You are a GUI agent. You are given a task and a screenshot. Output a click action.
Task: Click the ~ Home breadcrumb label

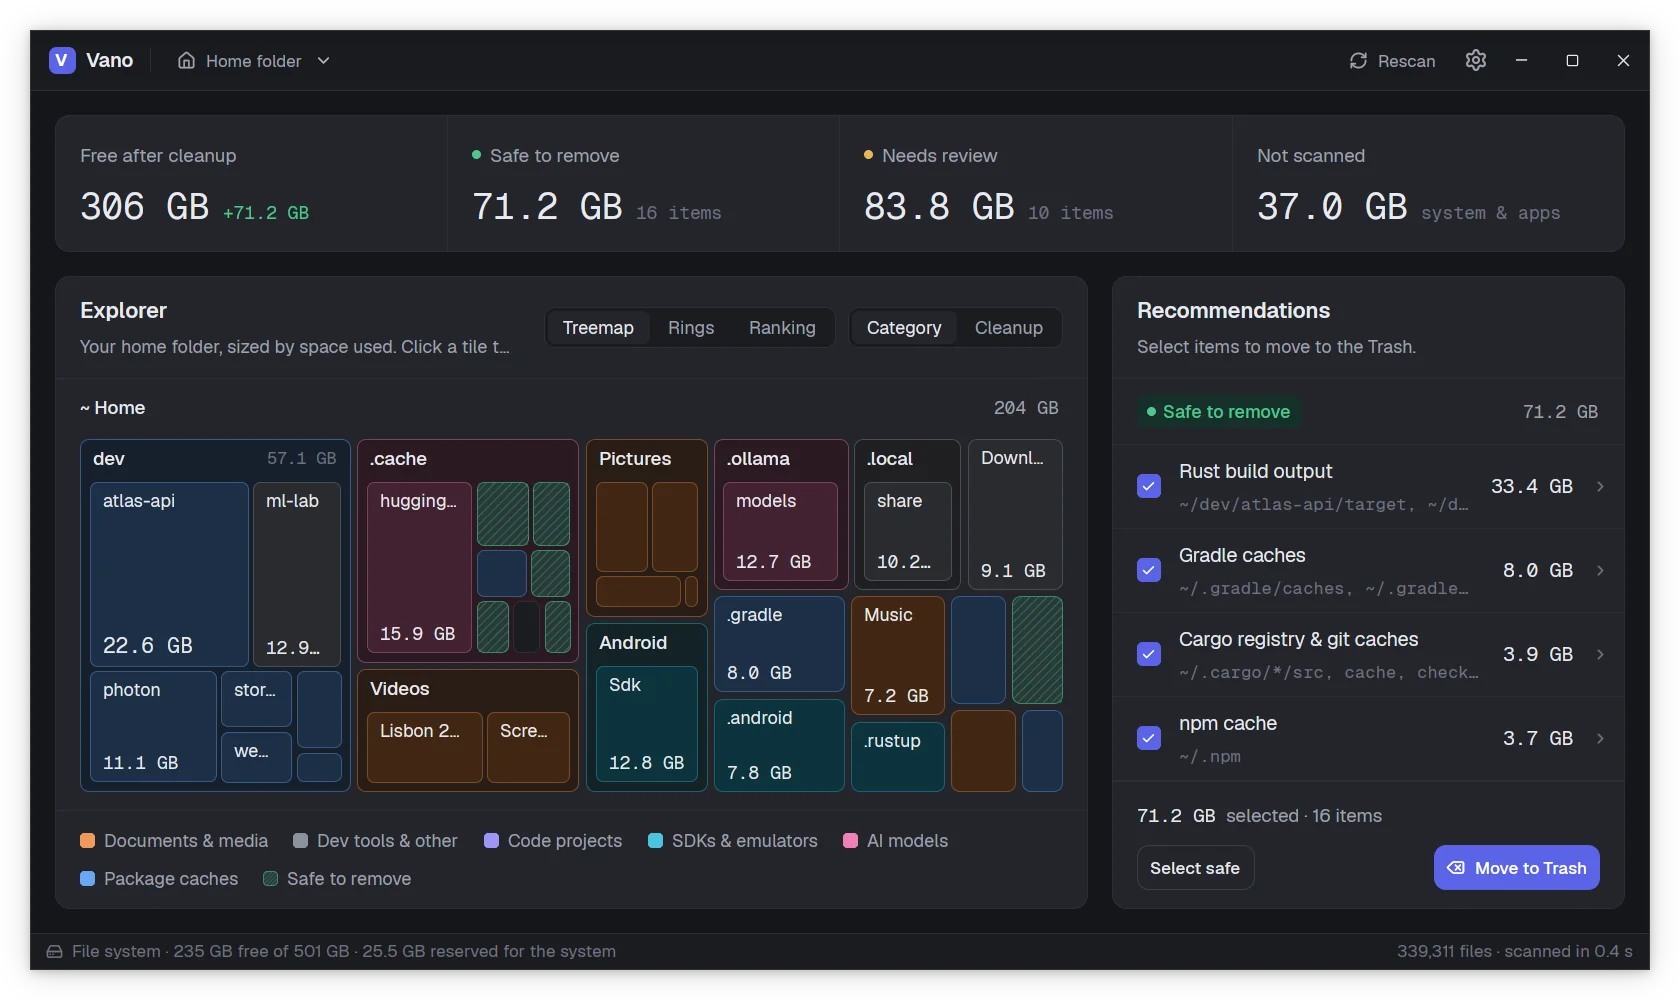click(113, 408)
